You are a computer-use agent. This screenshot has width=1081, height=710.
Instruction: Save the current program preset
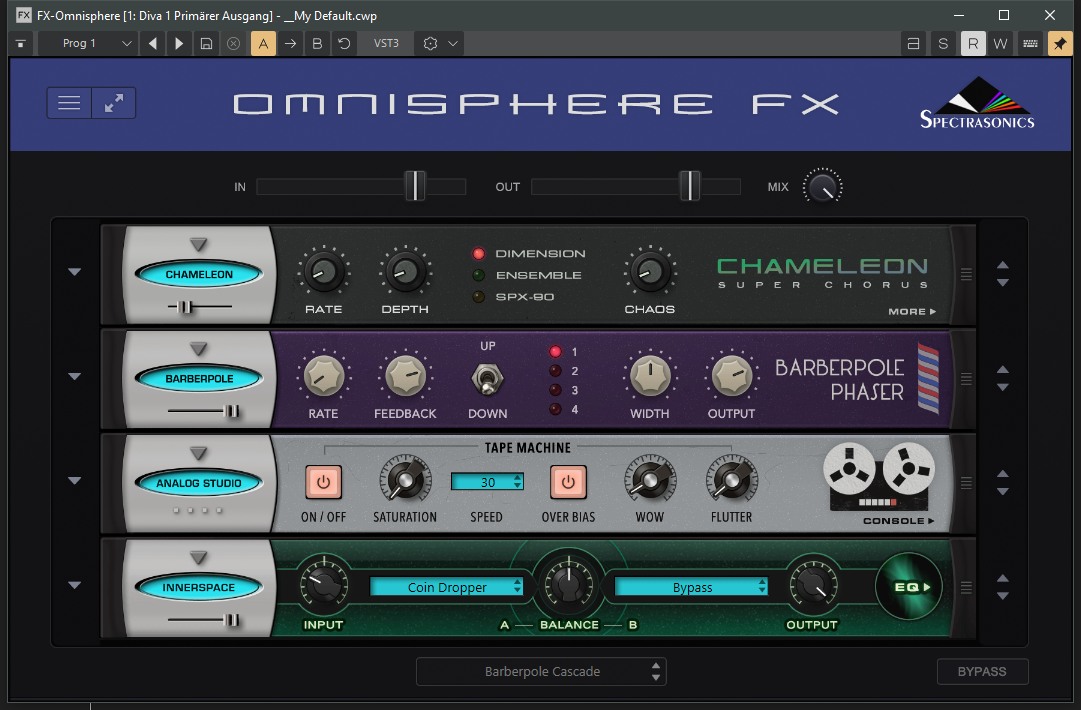[x=206, y=43]
